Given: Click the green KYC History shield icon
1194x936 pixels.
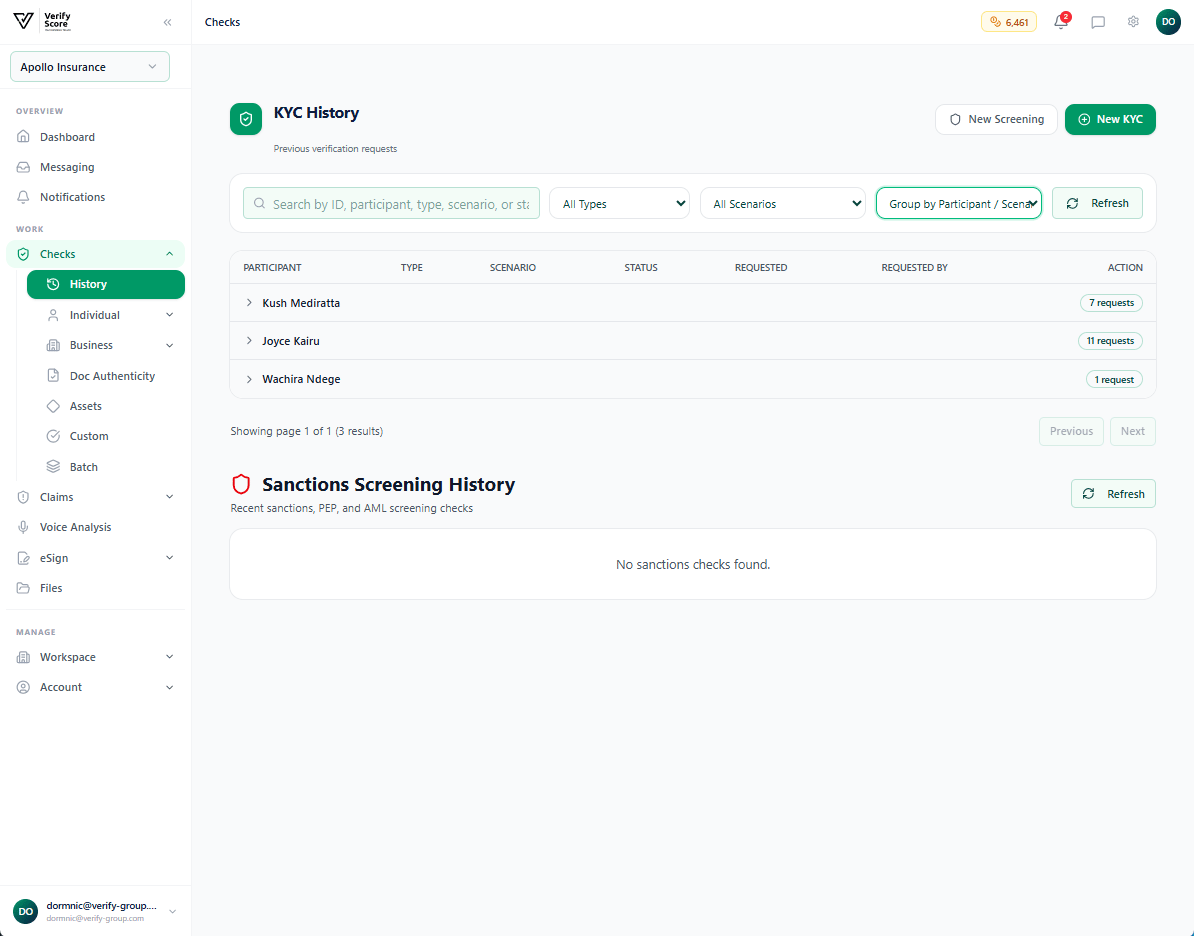Looking at the screenshot, I should pos(246,119).
